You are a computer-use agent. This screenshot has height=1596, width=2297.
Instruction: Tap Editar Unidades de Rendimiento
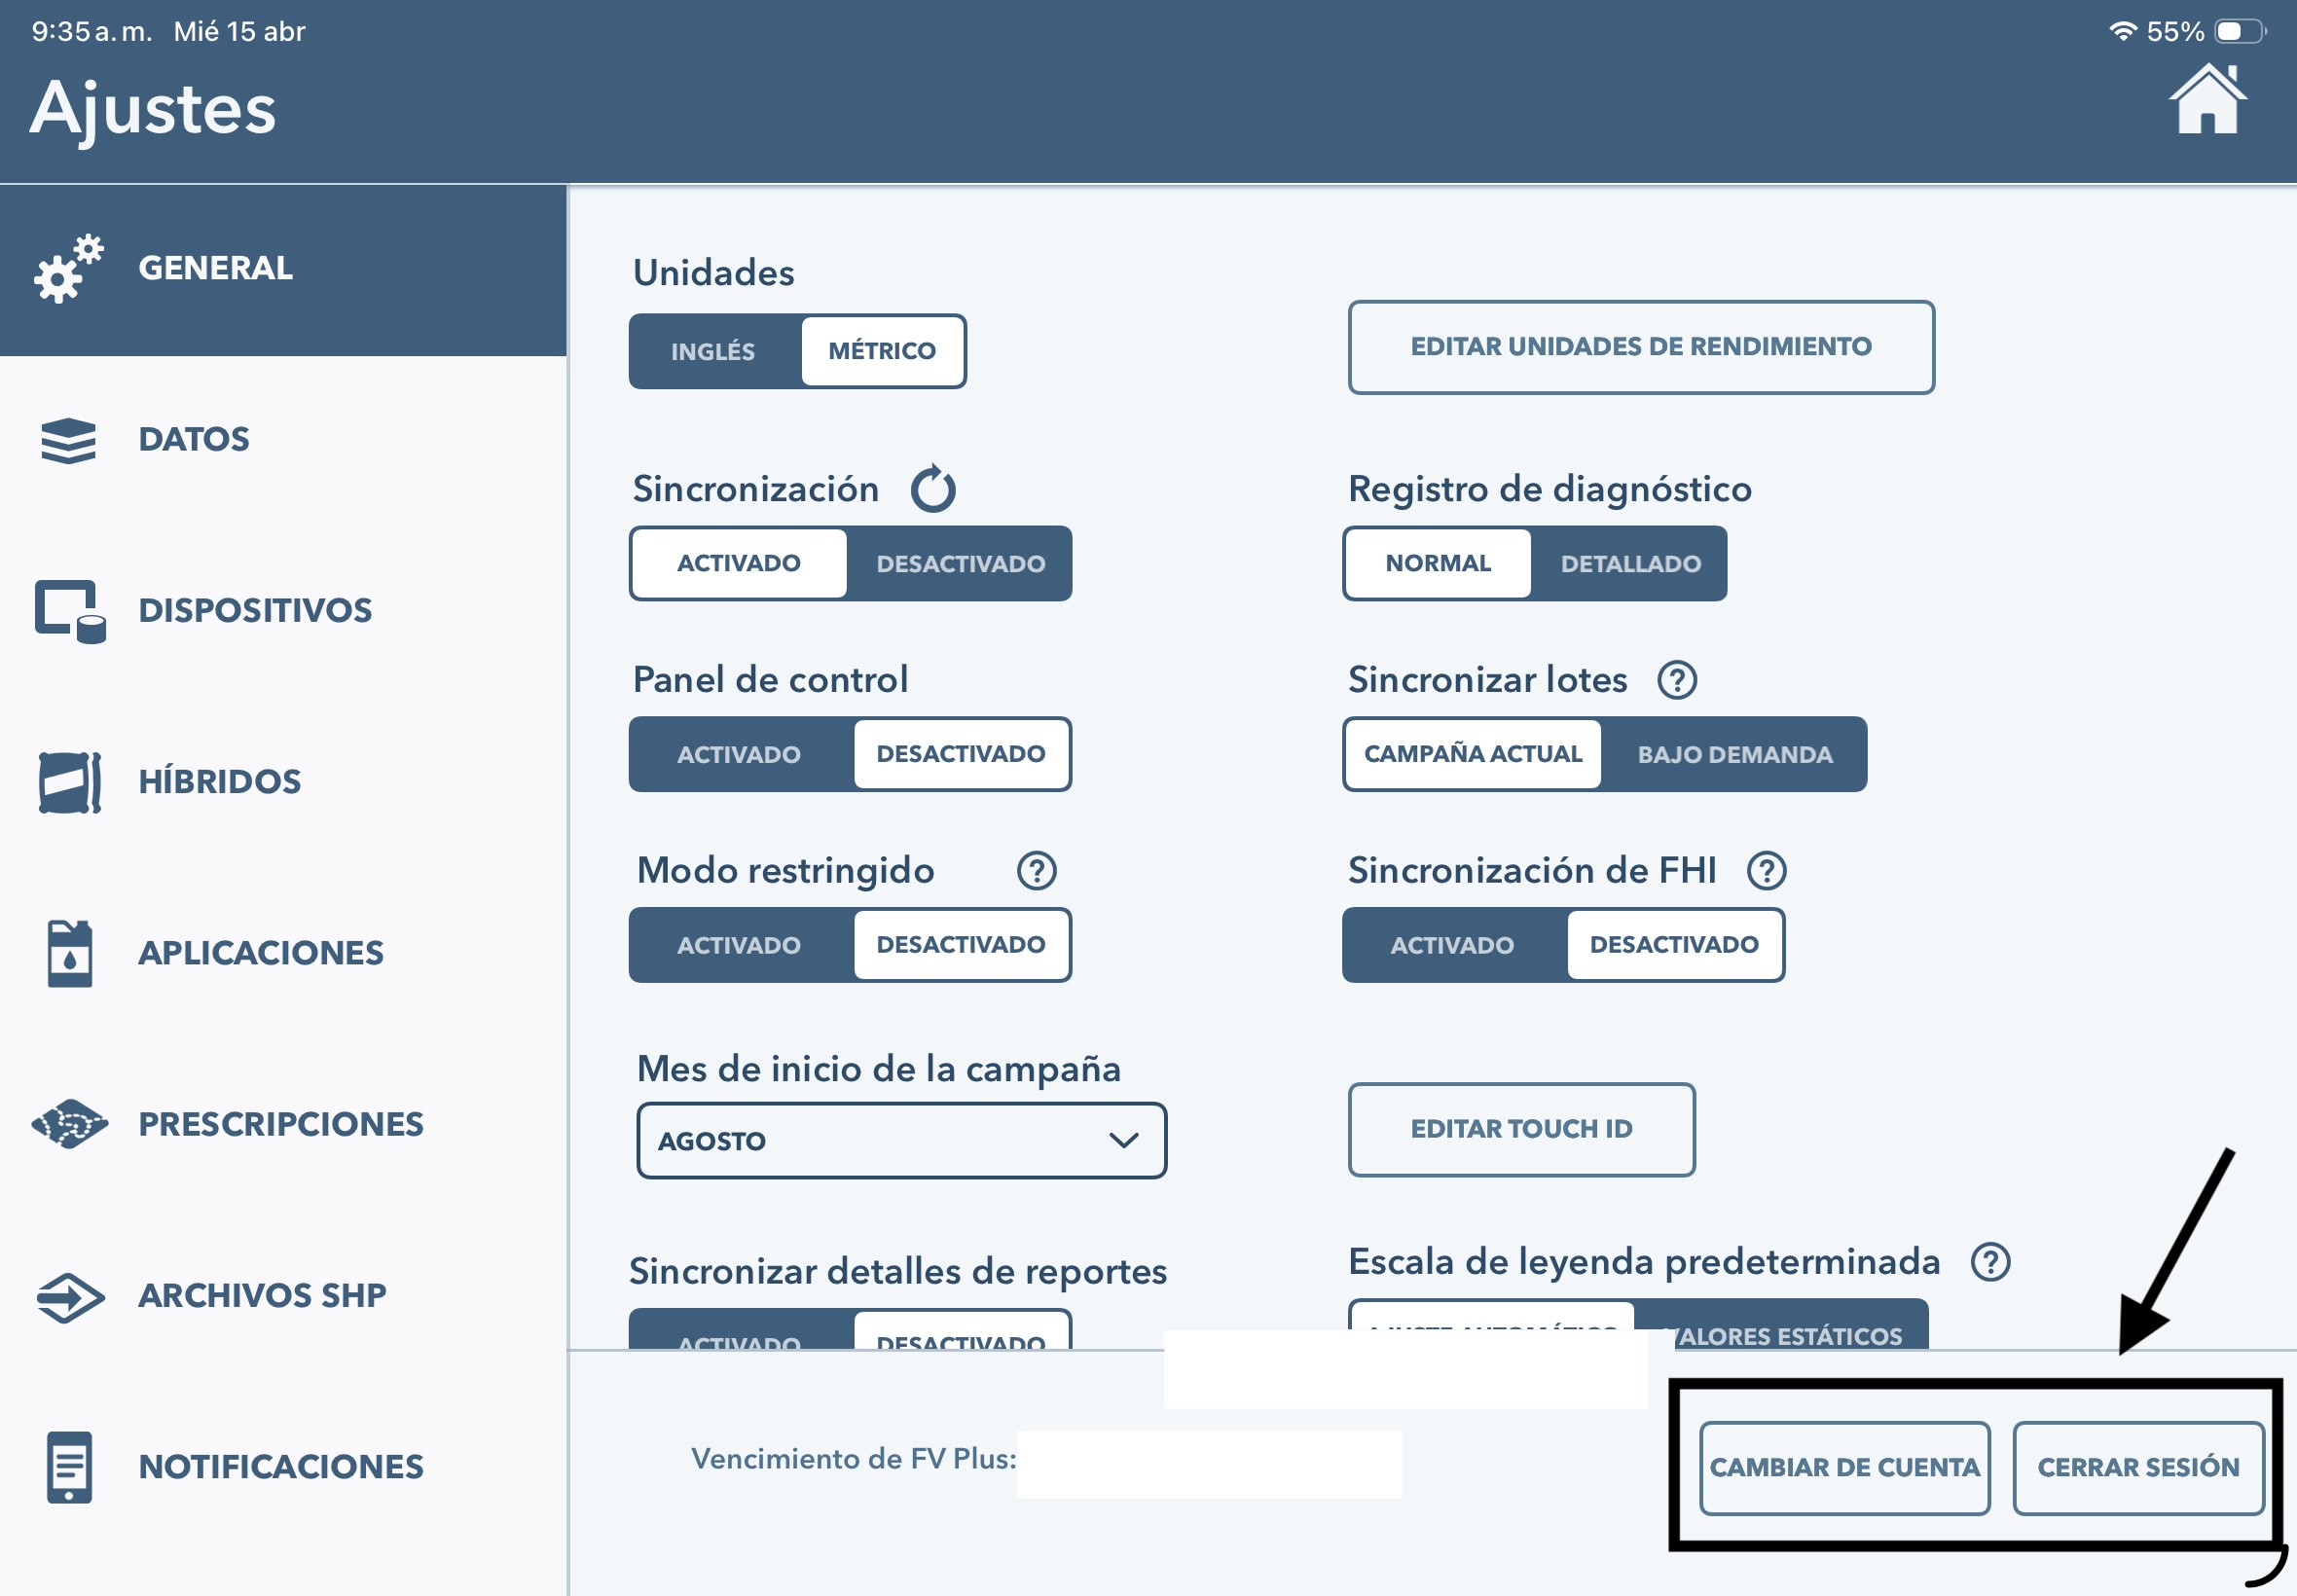(x=1641, y=346)
